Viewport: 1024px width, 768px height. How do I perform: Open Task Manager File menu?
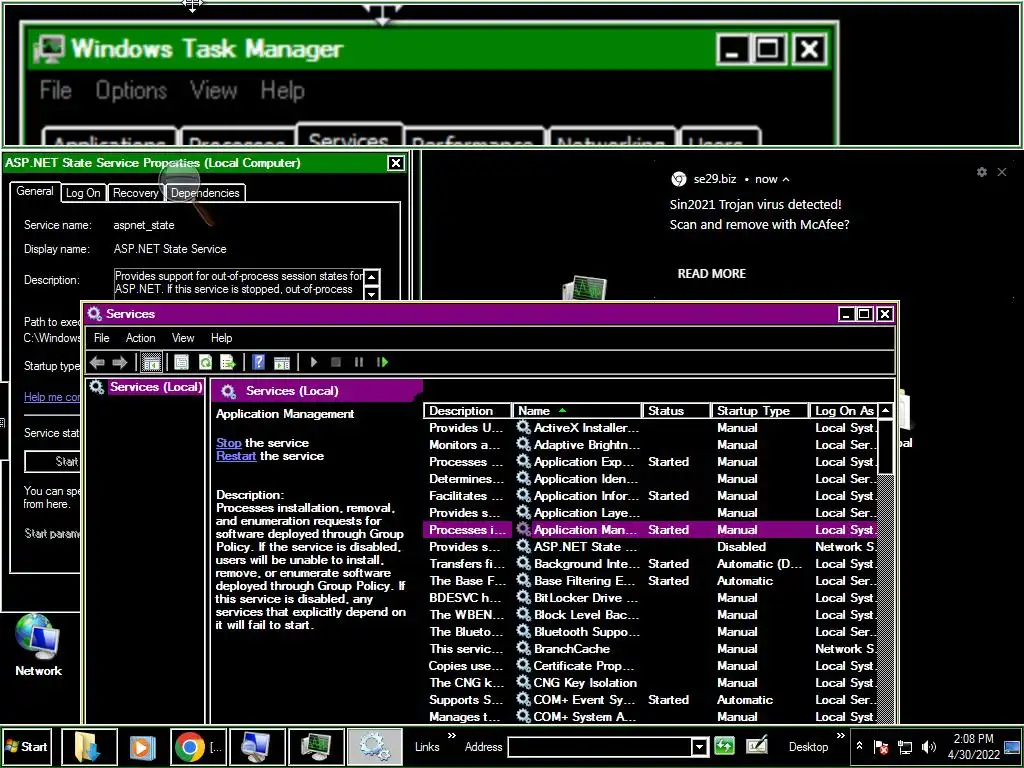click(x=56, y=90)
